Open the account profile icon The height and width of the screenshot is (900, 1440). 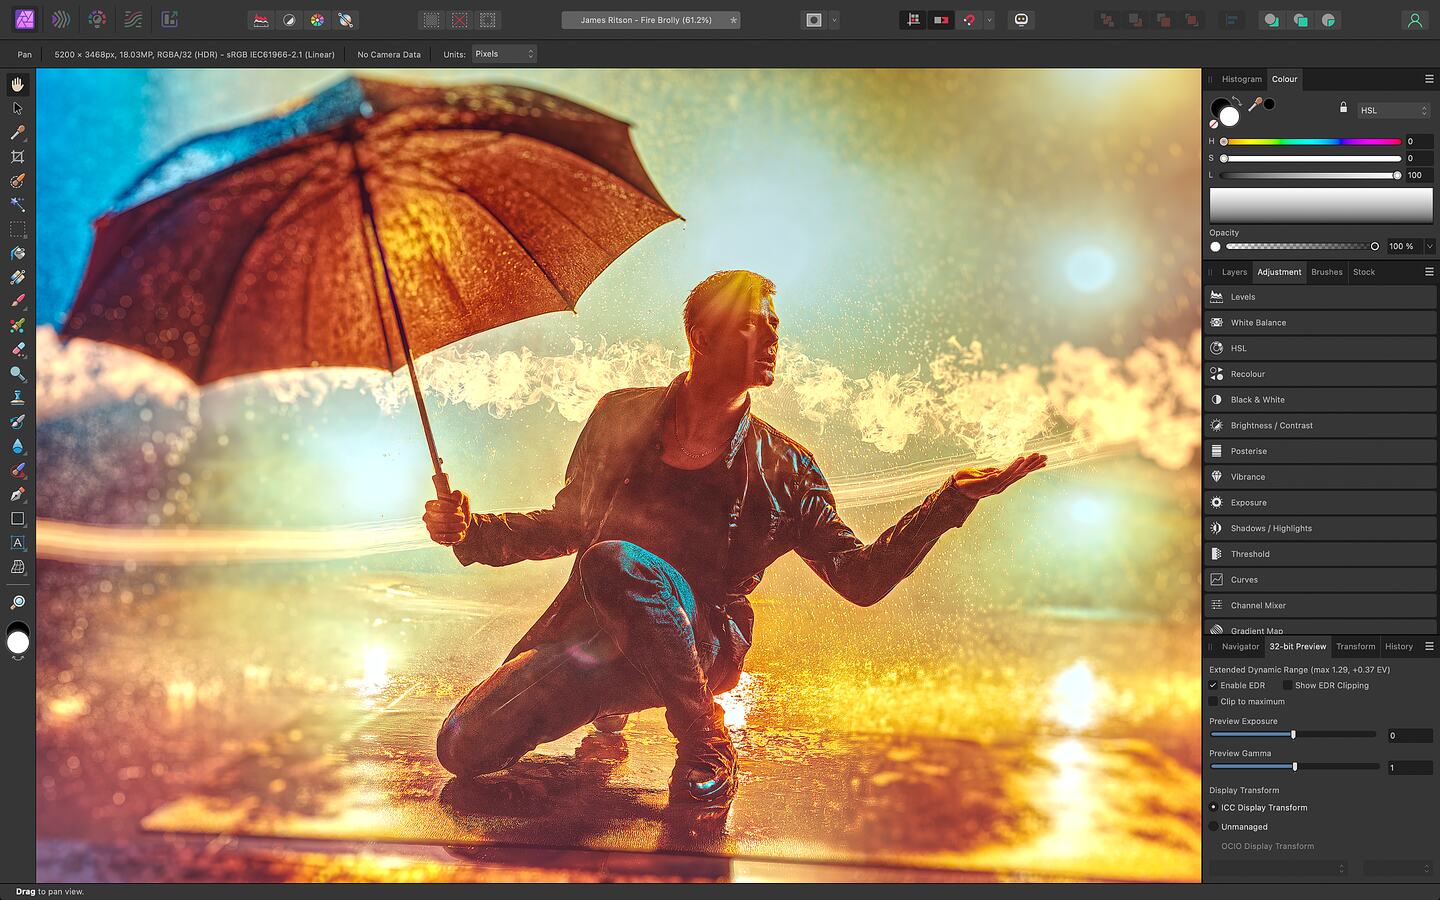[x=1414, y=20]
